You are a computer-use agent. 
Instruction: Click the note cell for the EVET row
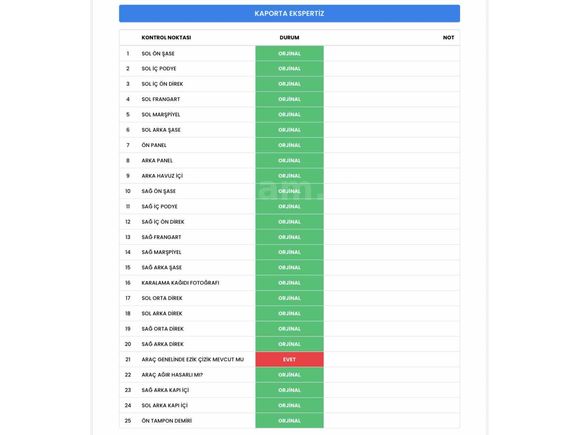click(392, 359)
